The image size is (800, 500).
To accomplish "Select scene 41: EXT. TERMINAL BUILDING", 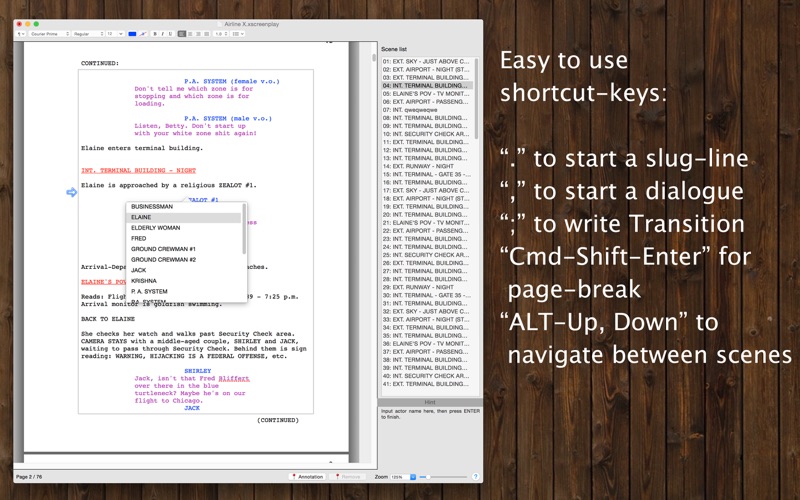I will point(426,384).
